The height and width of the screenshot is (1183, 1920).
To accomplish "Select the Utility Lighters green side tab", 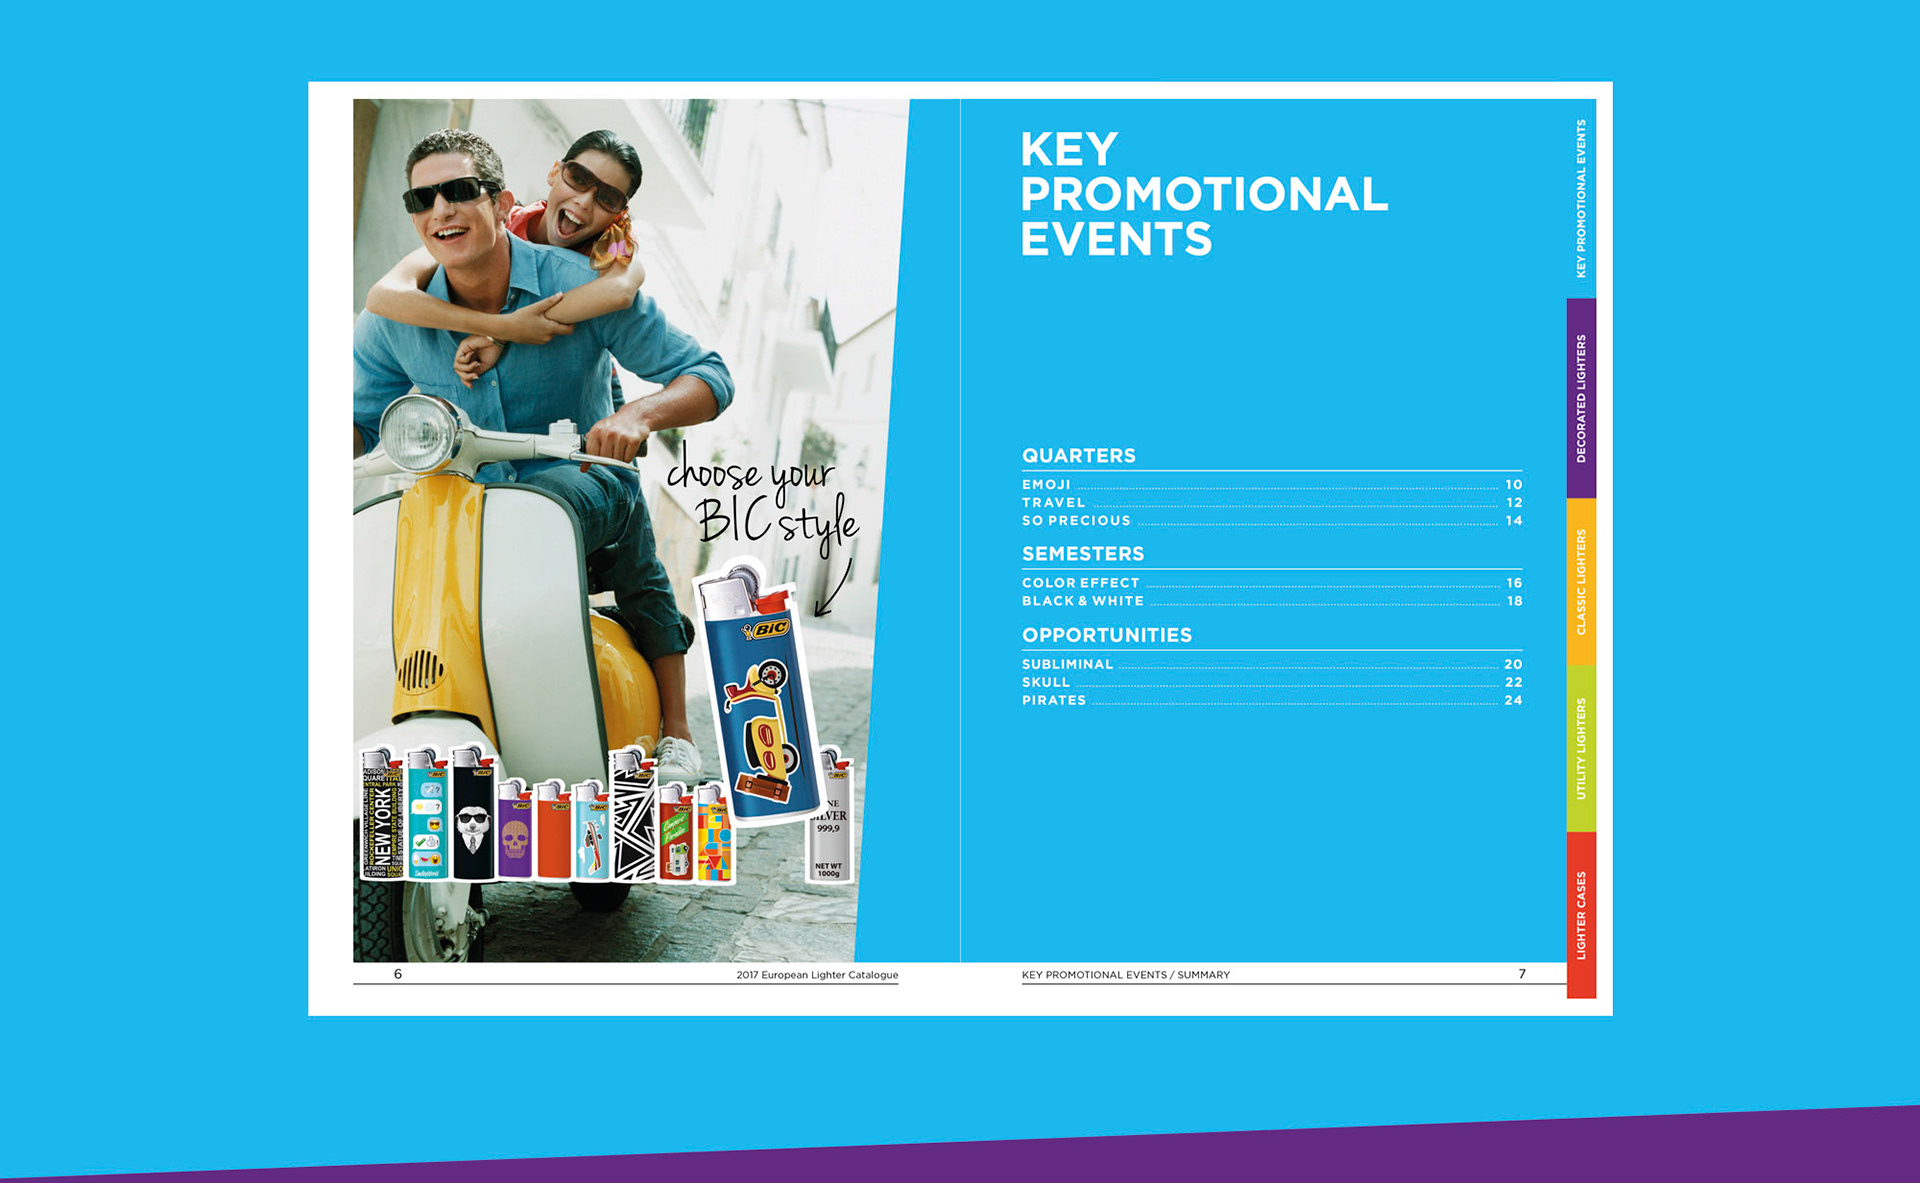I will 1581,749.
